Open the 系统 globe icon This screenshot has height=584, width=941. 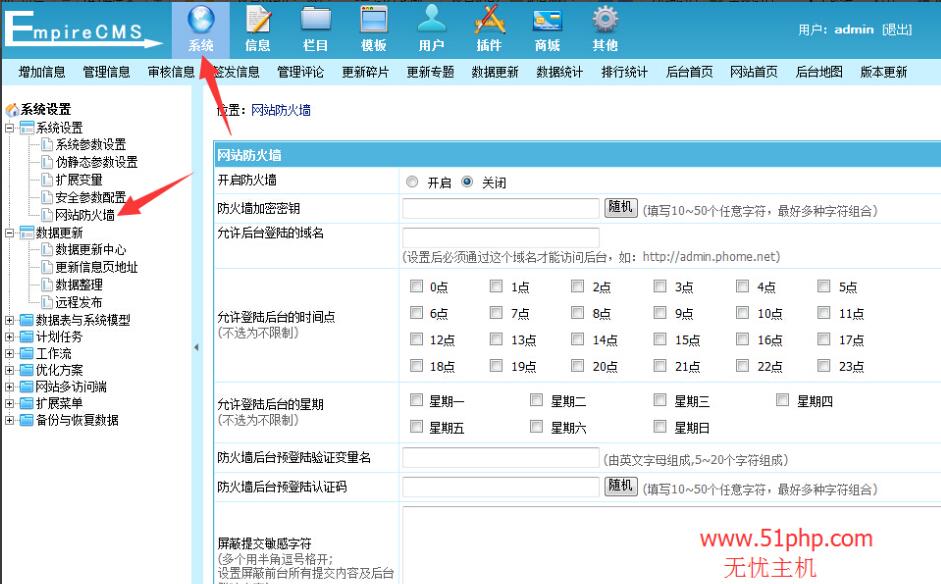click(x=200, y=27)
